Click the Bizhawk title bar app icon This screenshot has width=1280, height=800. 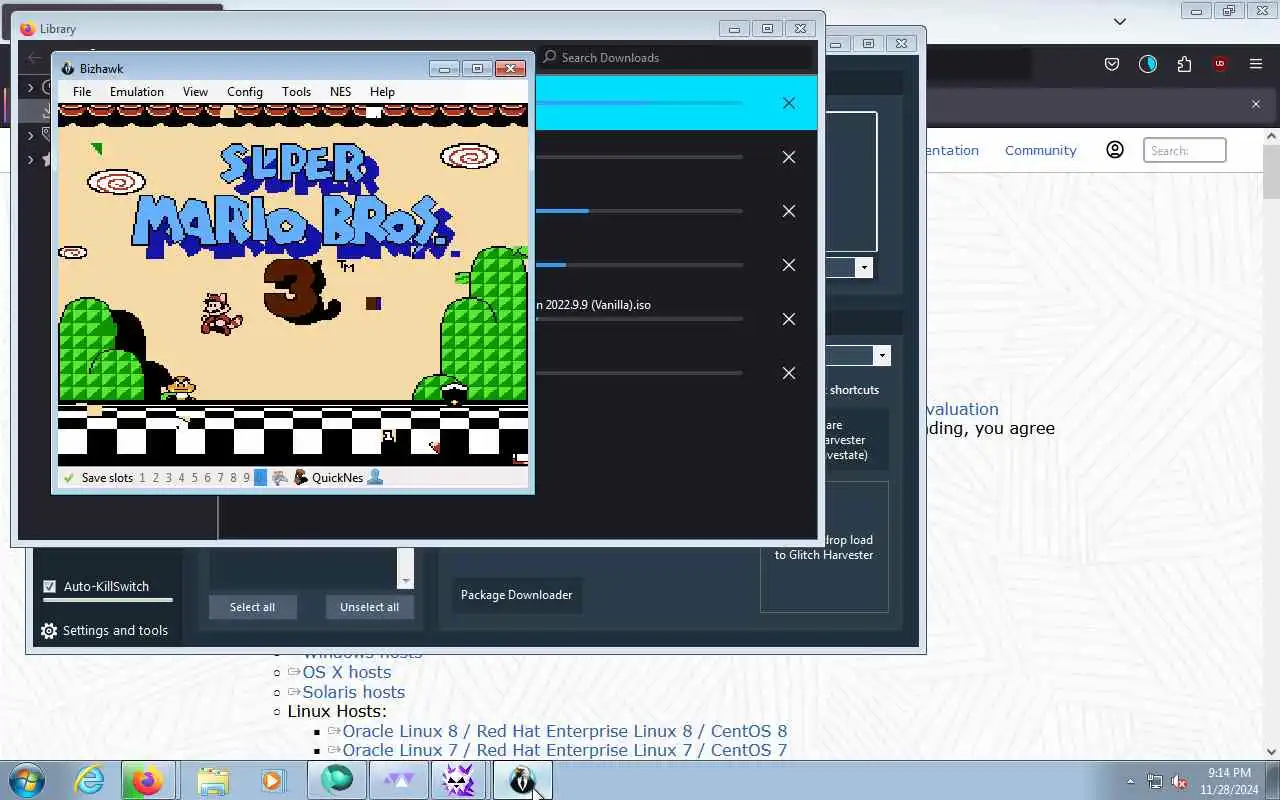pyautogui.click(x=68, y=69)
